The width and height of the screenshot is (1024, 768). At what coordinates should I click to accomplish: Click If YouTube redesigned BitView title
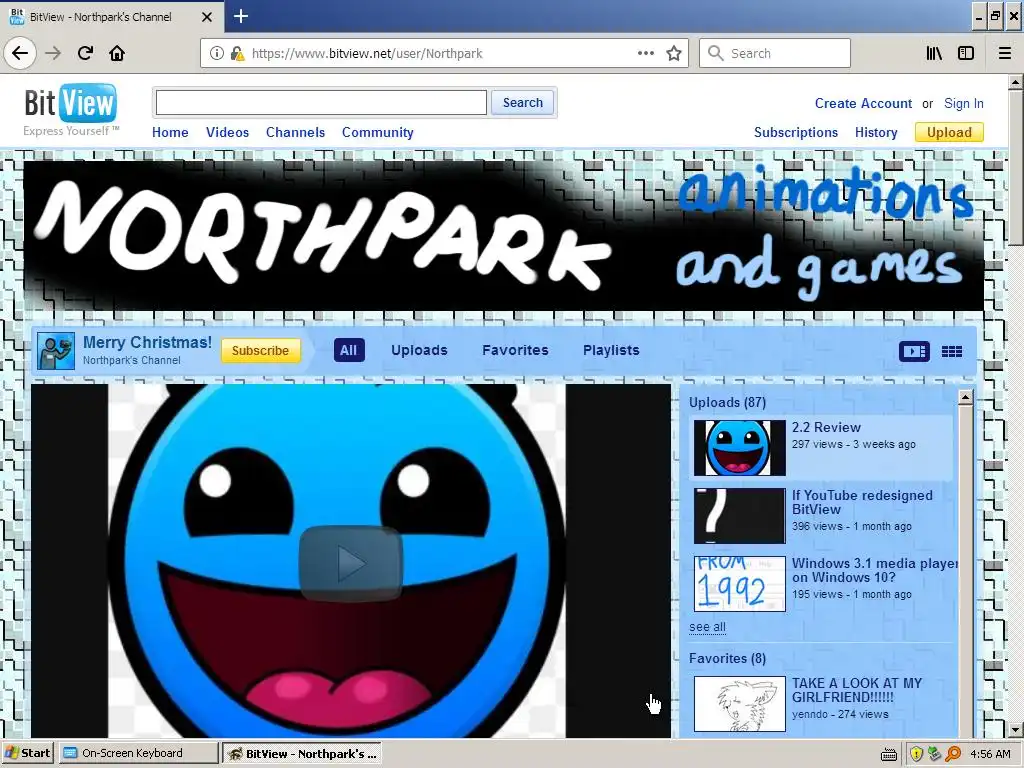862,502
